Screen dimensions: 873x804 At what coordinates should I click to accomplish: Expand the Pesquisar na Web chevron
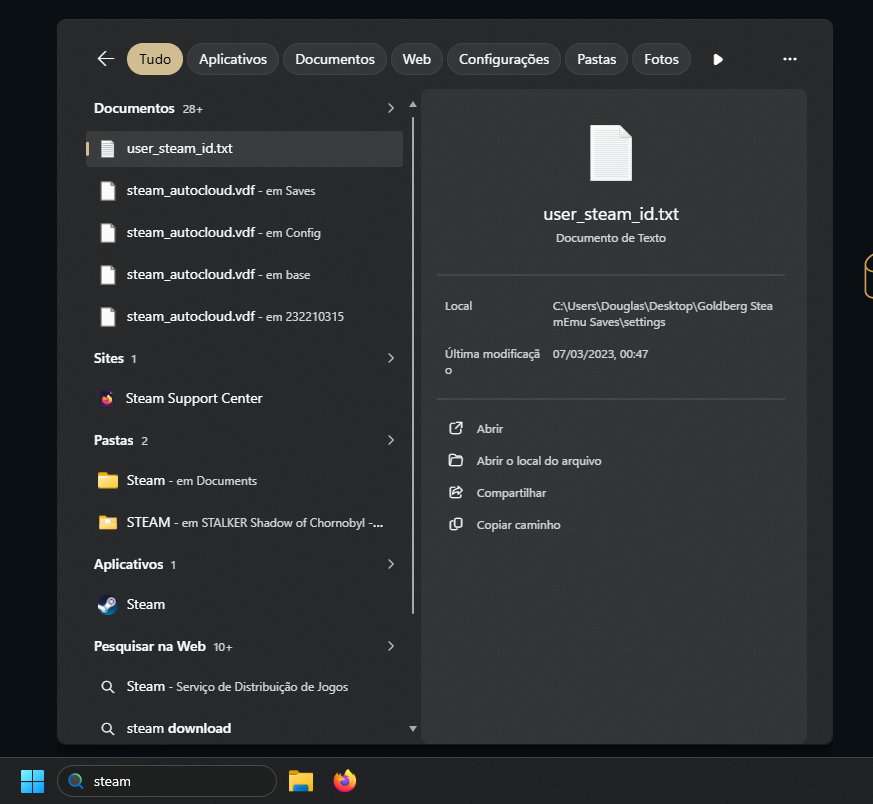point(391,646)
